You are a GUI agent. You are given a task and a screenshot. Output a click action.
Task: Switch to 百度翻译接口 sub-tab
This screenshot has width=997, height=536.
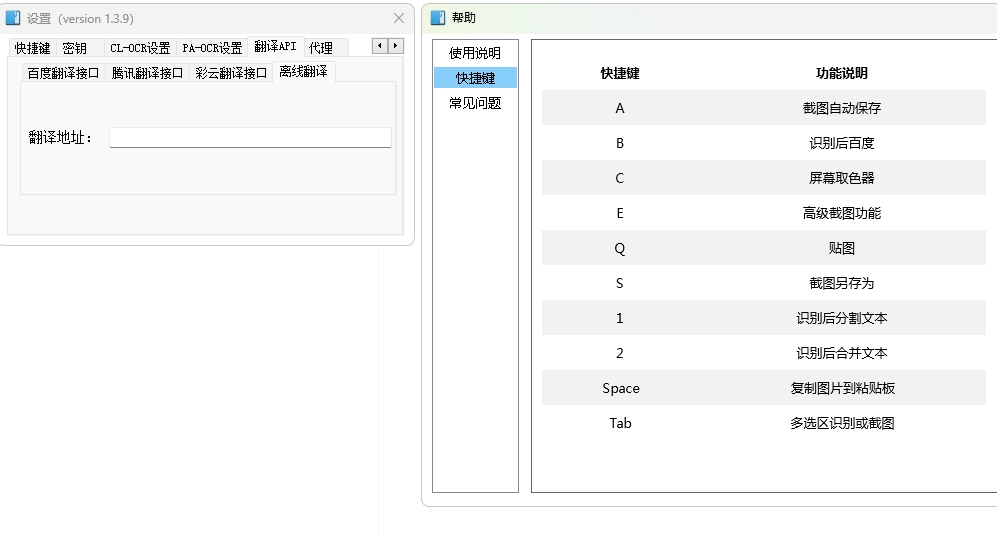(x=63, y=73)
